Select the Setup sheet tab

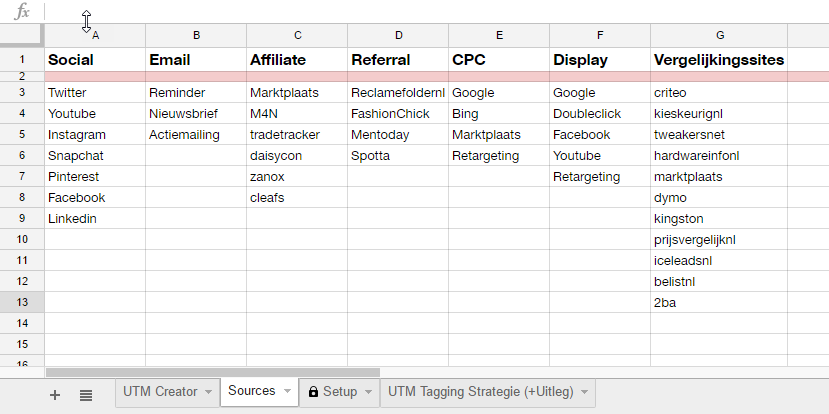[340, 392]
